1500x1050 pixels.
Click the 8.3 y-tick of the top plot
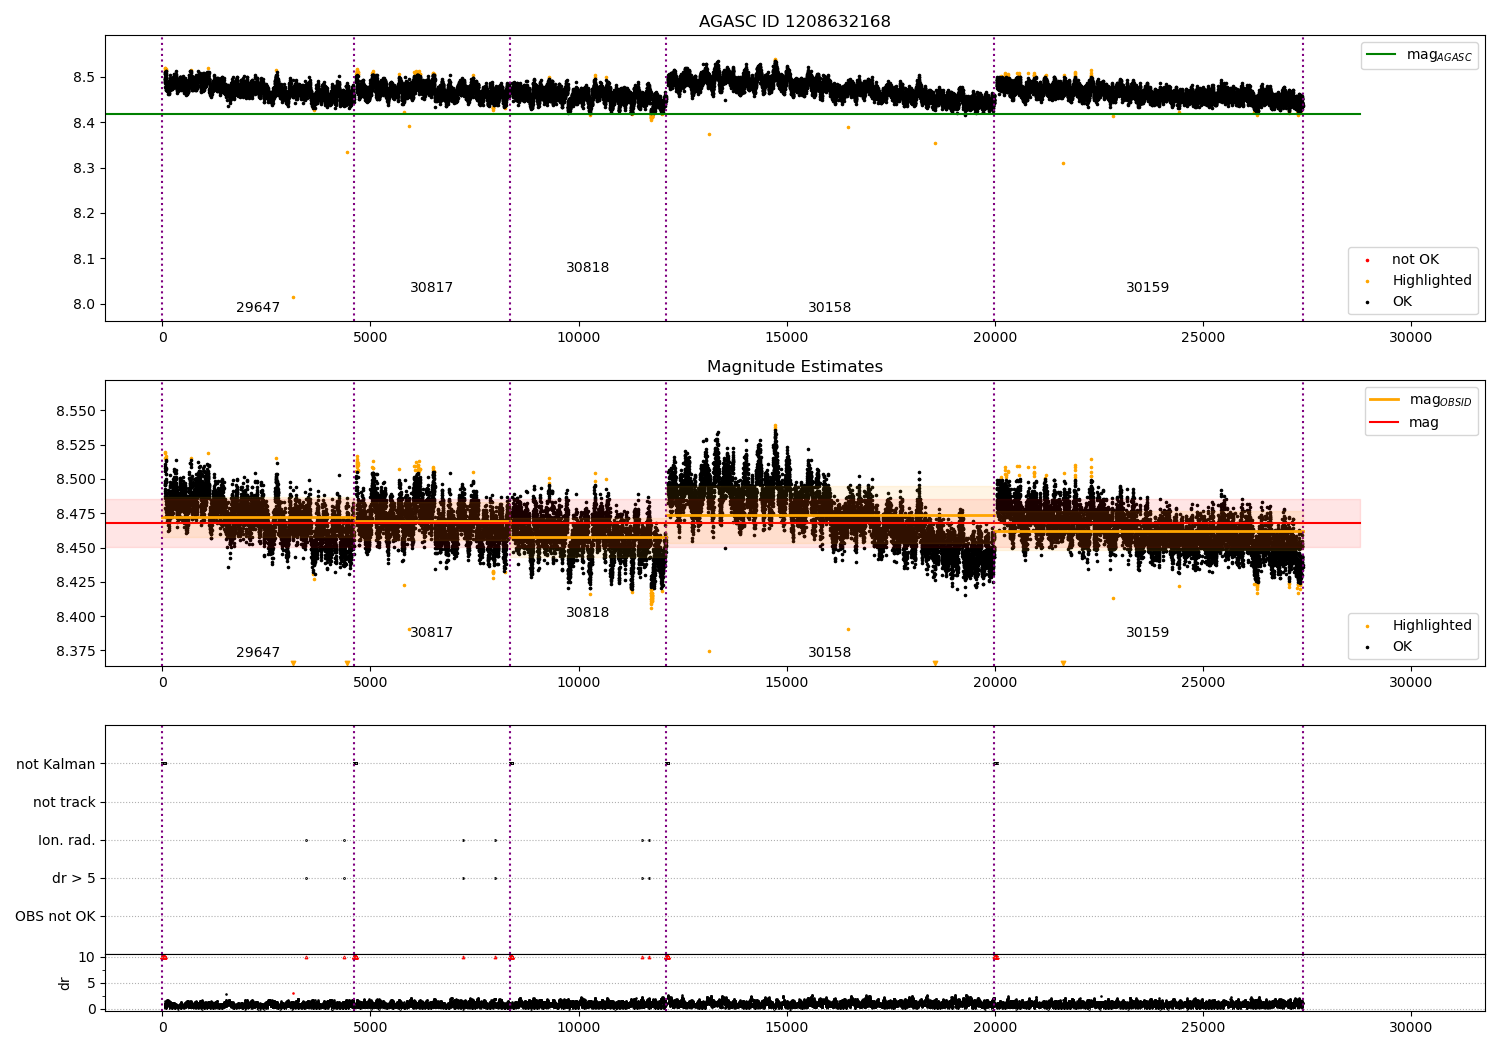coord(84,168)
